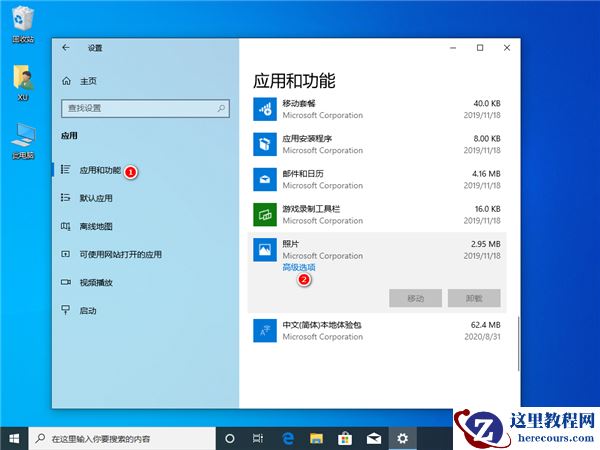600x450 pixels.
Task: Open 可使用网站打开的应用 section
Action: point(121,254)
